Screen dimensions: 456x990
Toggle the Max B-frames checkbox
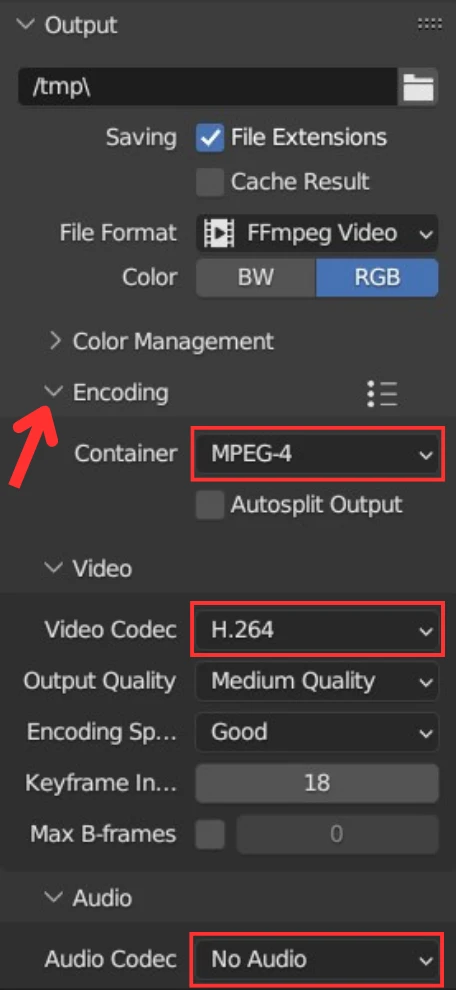point(210,834)
